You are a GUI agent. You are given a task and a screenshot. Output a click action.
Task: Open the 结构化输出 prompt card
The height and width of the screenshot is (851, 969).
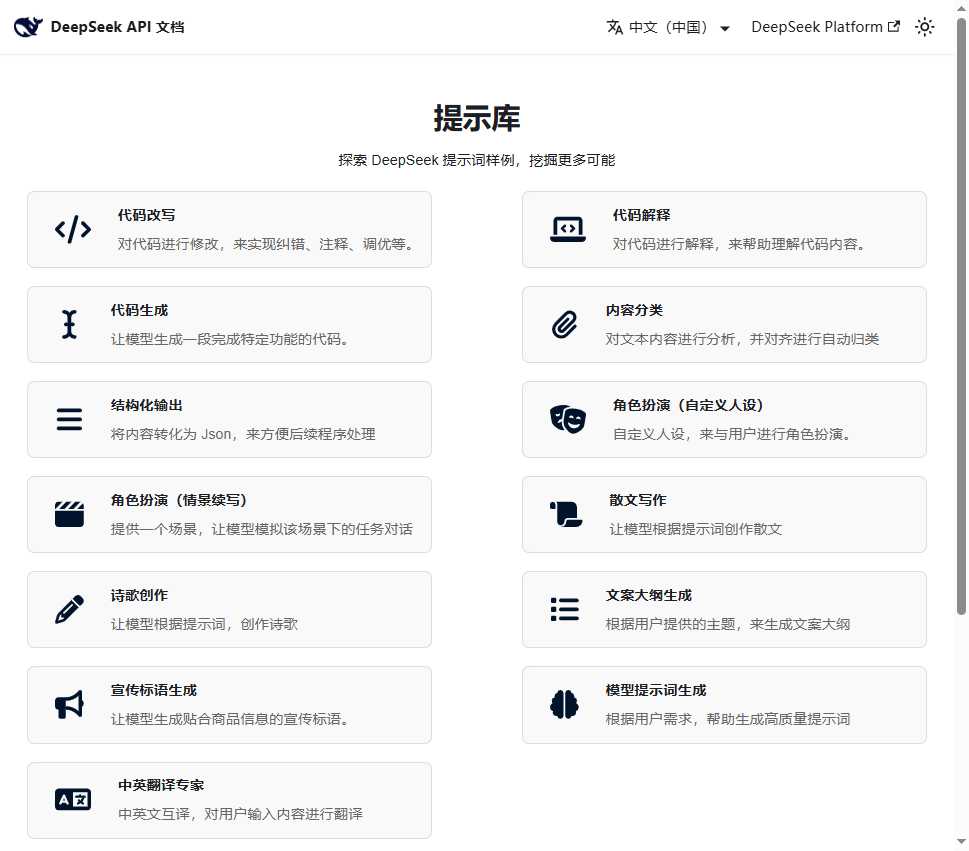[x=229, y=419]
